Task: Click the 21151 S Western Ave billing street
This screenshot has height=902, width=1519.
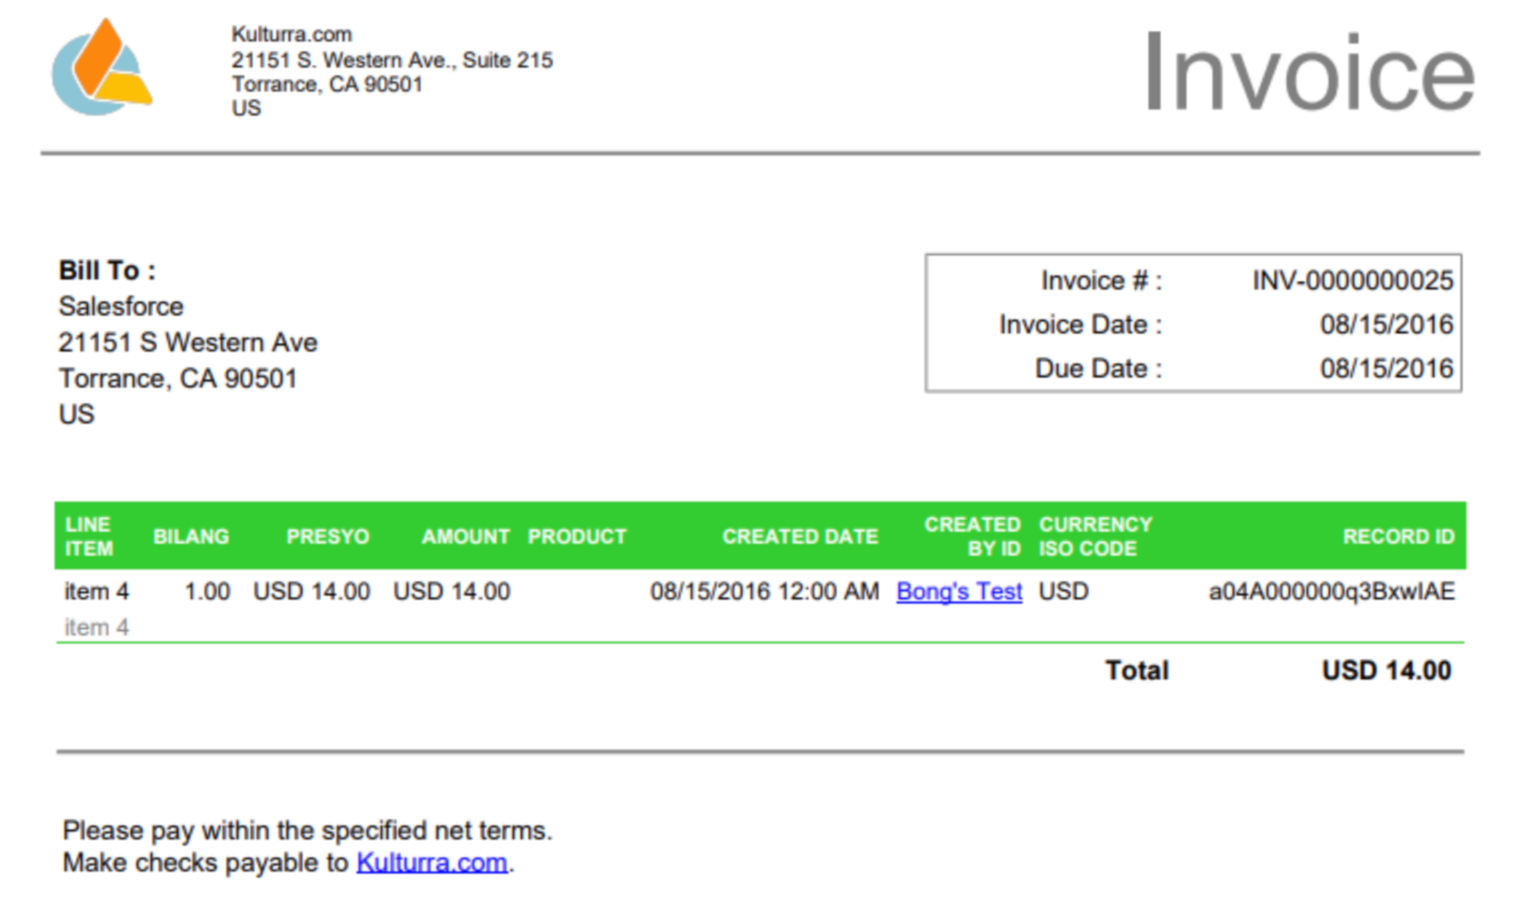Action: pyautogui.click(x=188, y=342)
